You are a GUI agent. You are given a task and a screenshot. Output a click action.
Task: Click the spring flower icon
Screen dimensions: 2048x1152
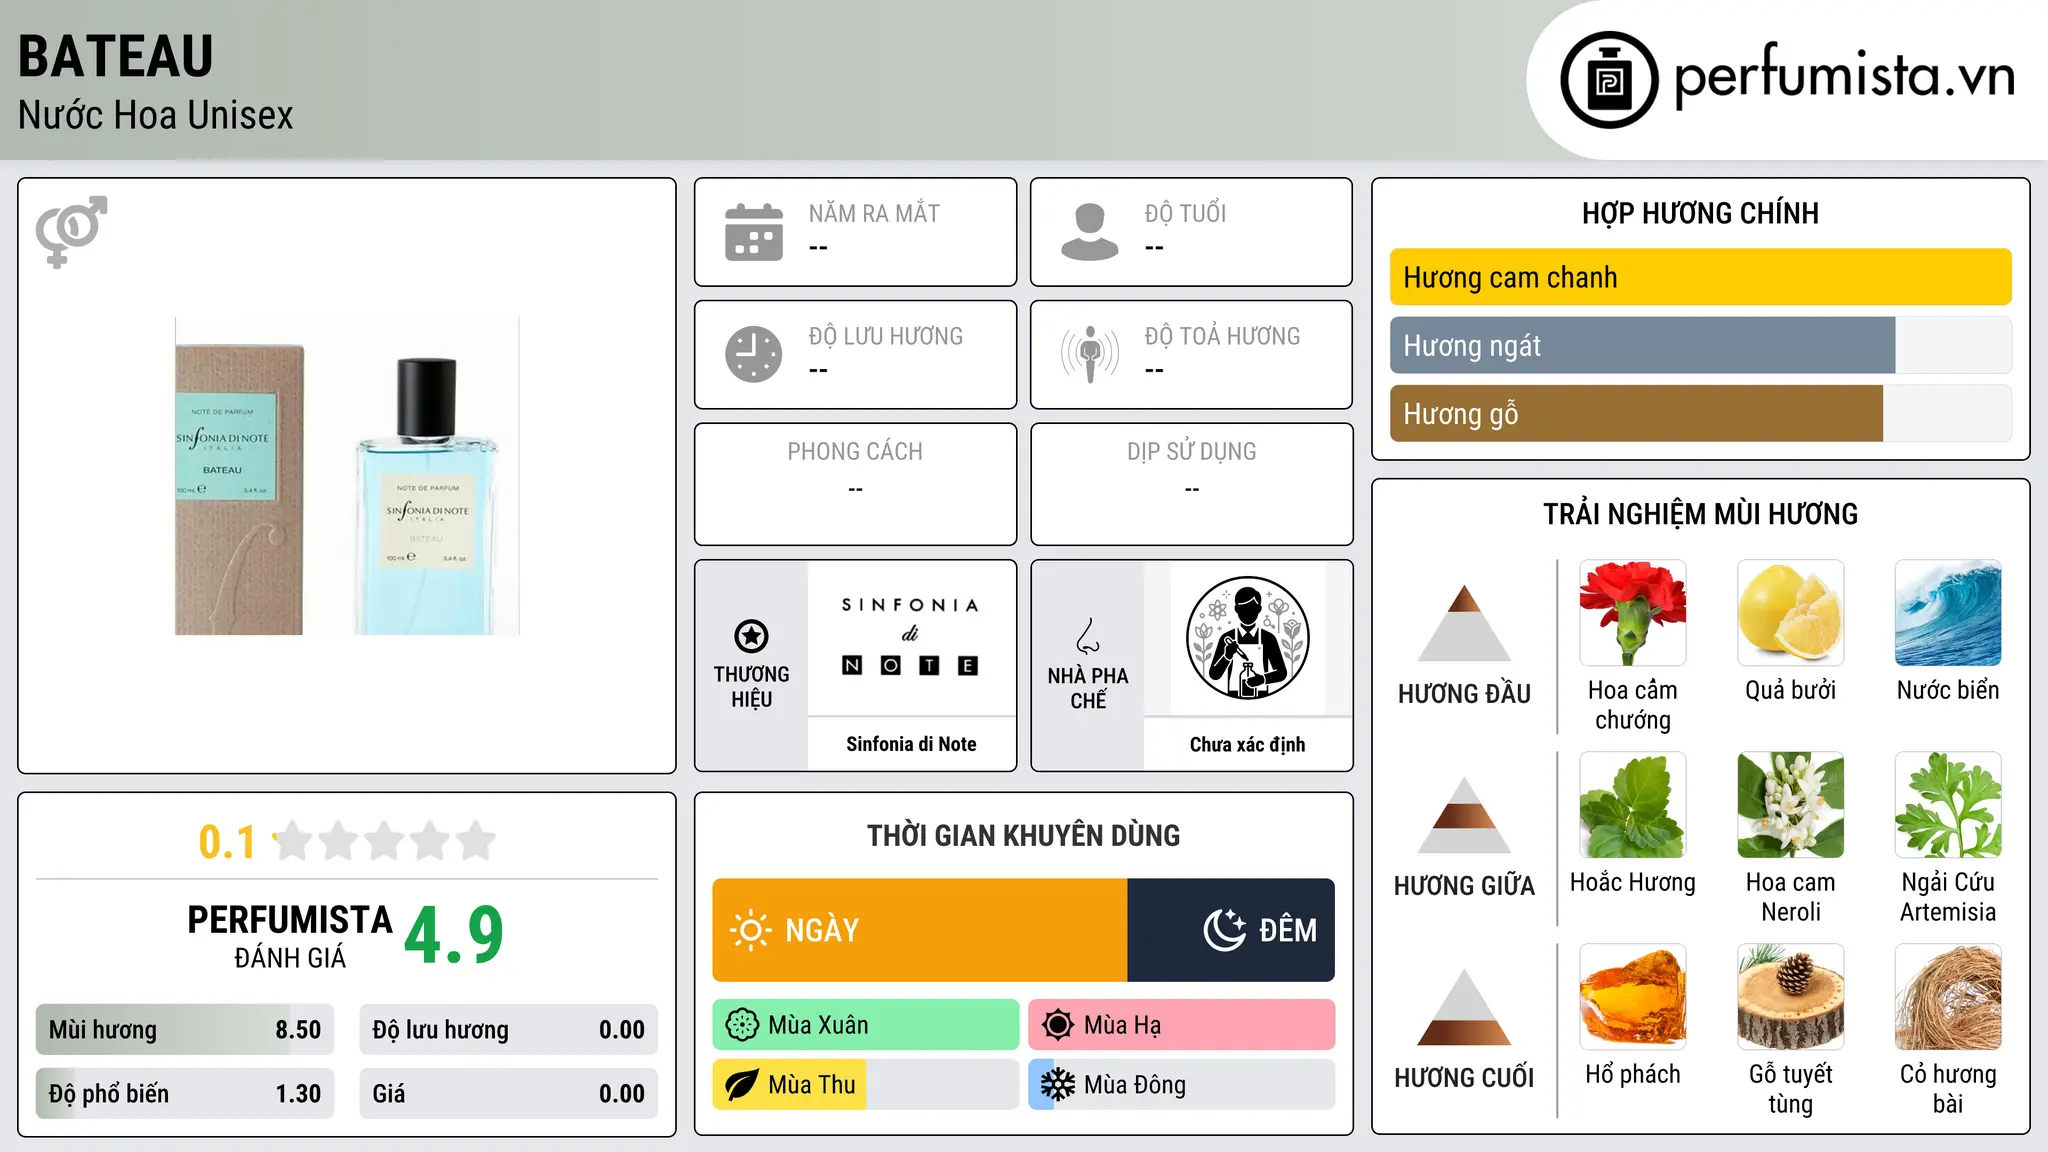click(x=742, y=1025)
